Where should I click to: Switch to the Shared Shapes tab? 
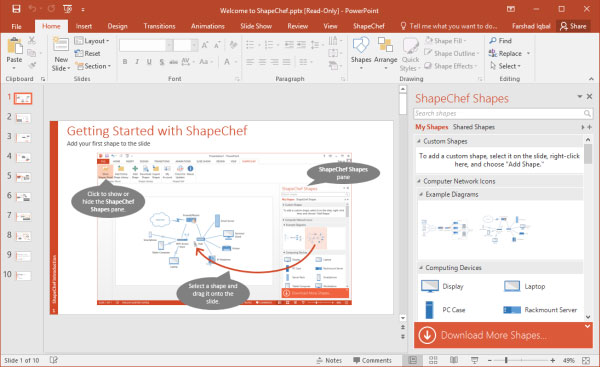click(474, 127)
